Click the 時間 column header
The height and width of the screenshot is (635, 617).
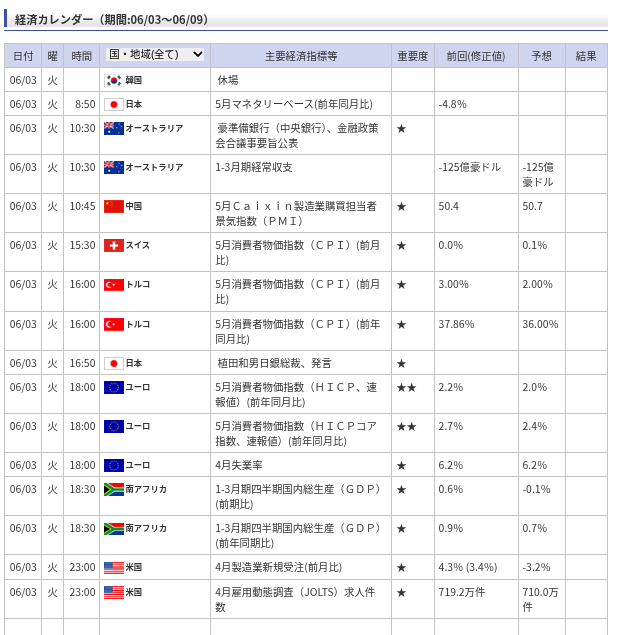(x=81, y=56)
